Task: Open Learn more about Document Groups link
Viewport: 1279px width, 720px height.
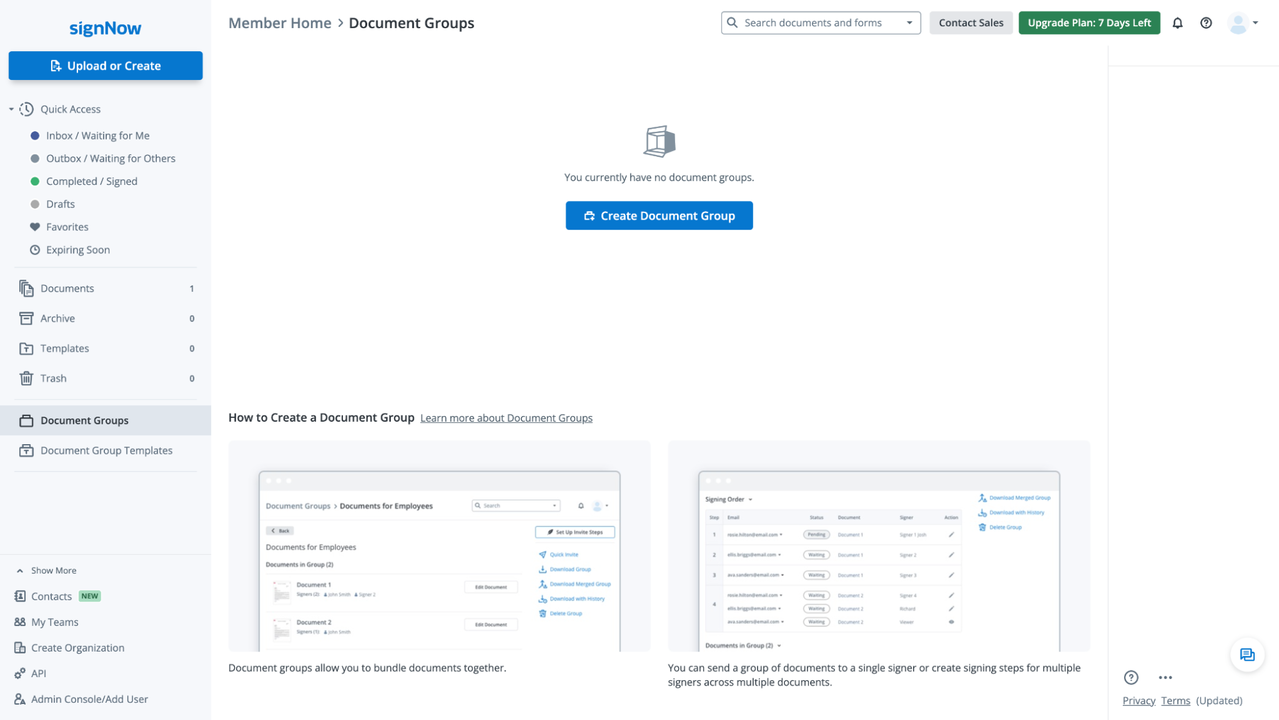Action: coord(506,418)
